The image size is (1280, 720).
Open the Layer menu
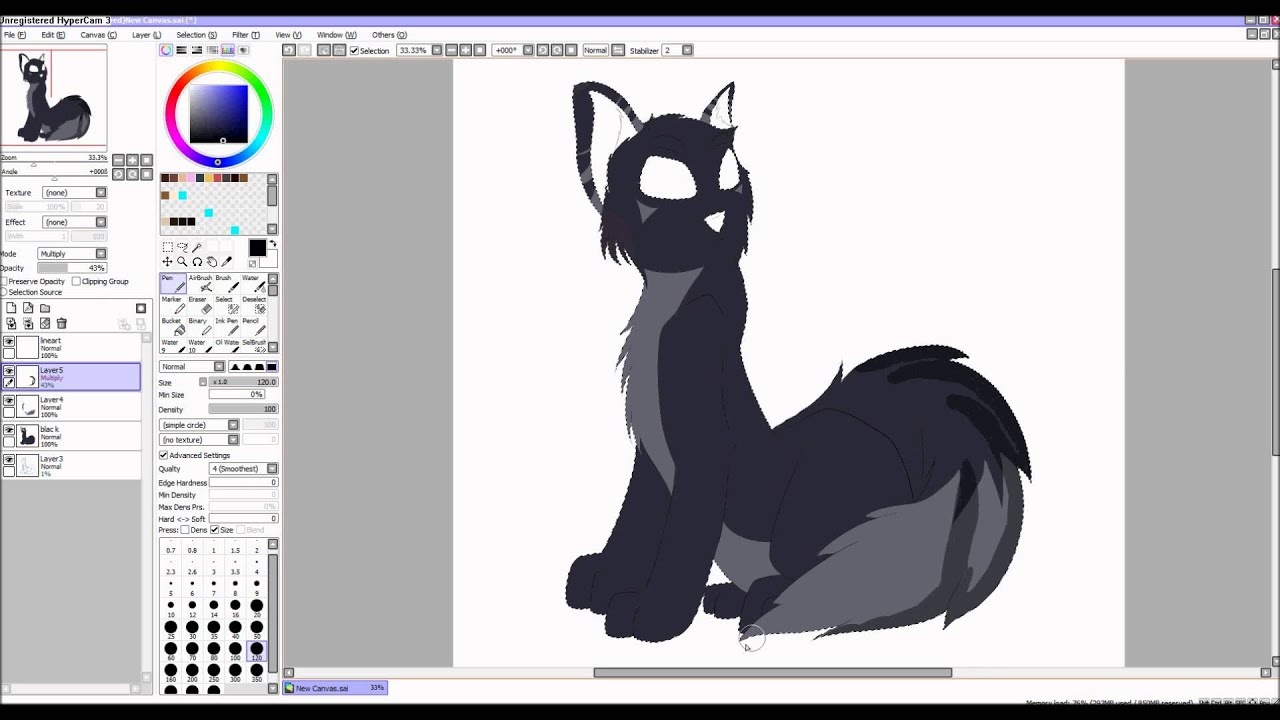coord(146,35)
